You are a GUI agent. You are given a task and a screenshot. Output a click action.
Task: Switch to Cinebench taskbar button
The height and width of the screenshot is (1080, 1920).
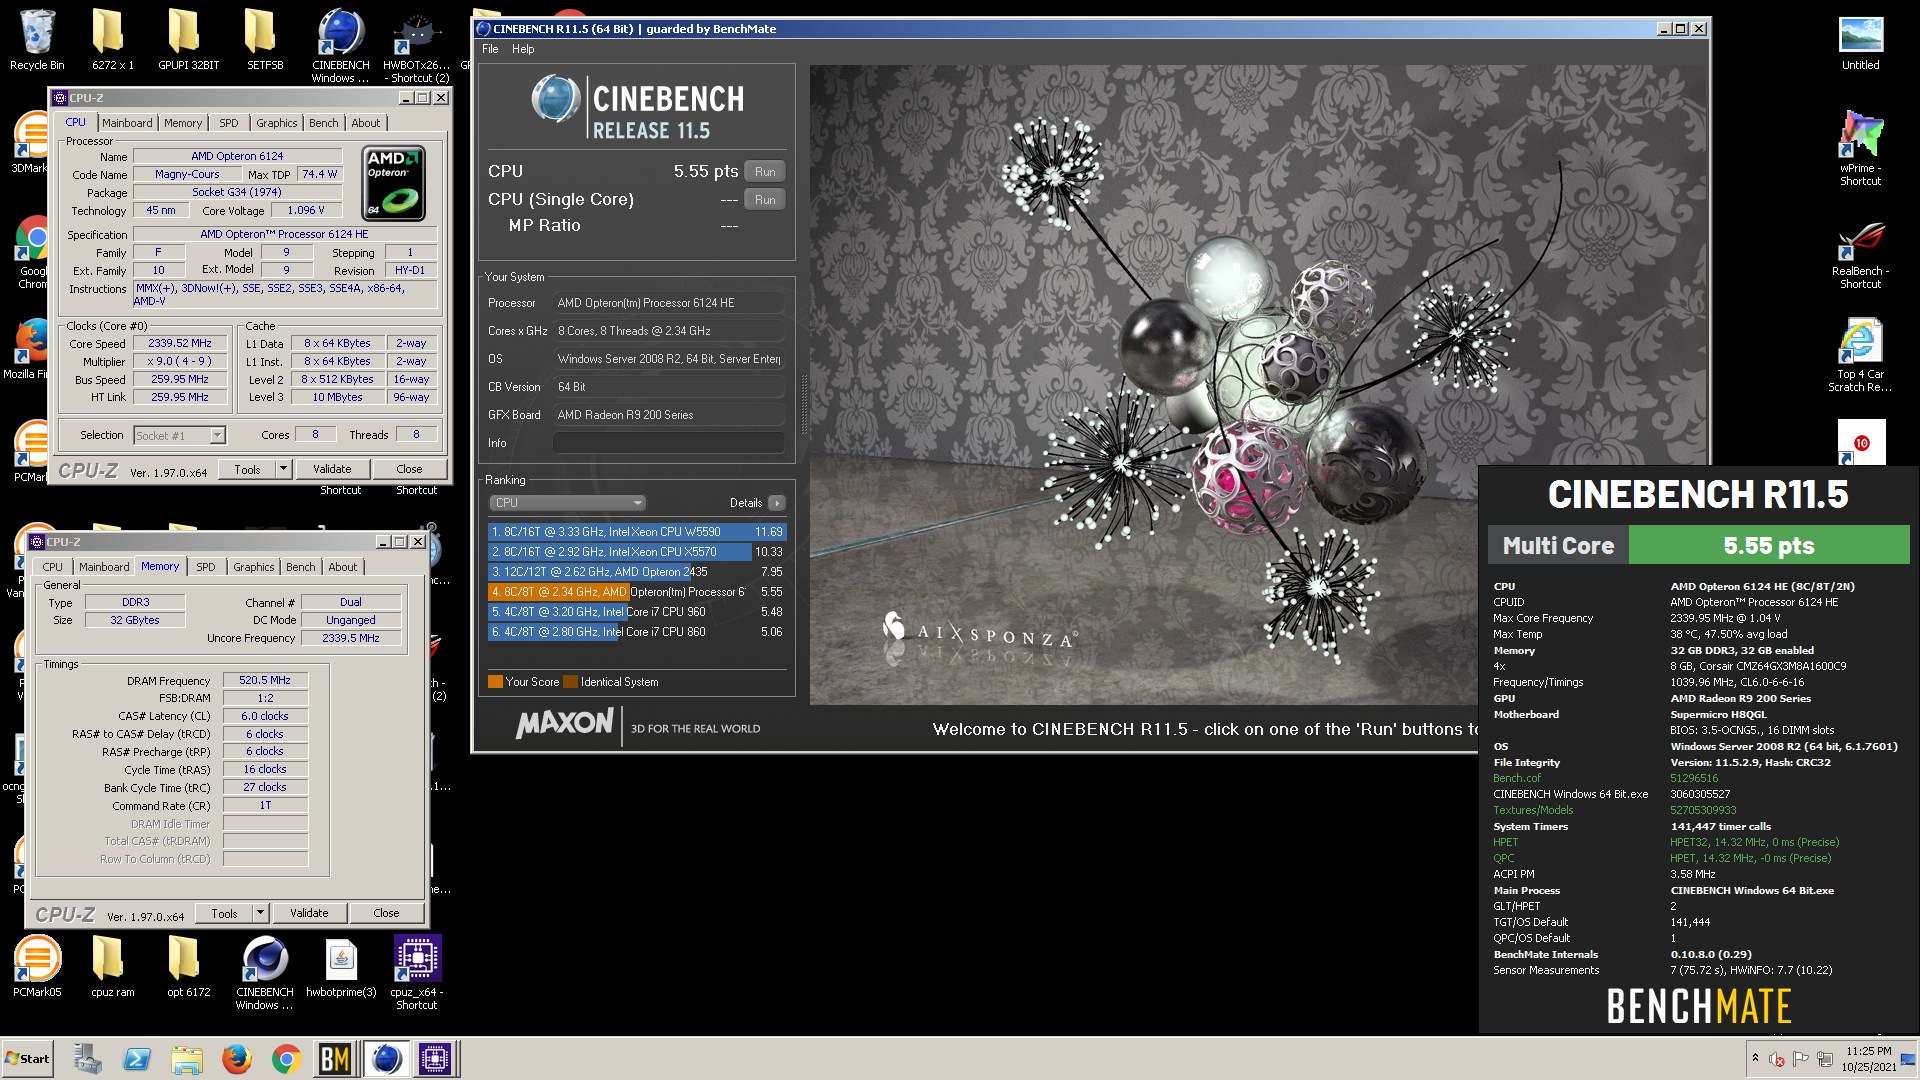click(386, 1058)
